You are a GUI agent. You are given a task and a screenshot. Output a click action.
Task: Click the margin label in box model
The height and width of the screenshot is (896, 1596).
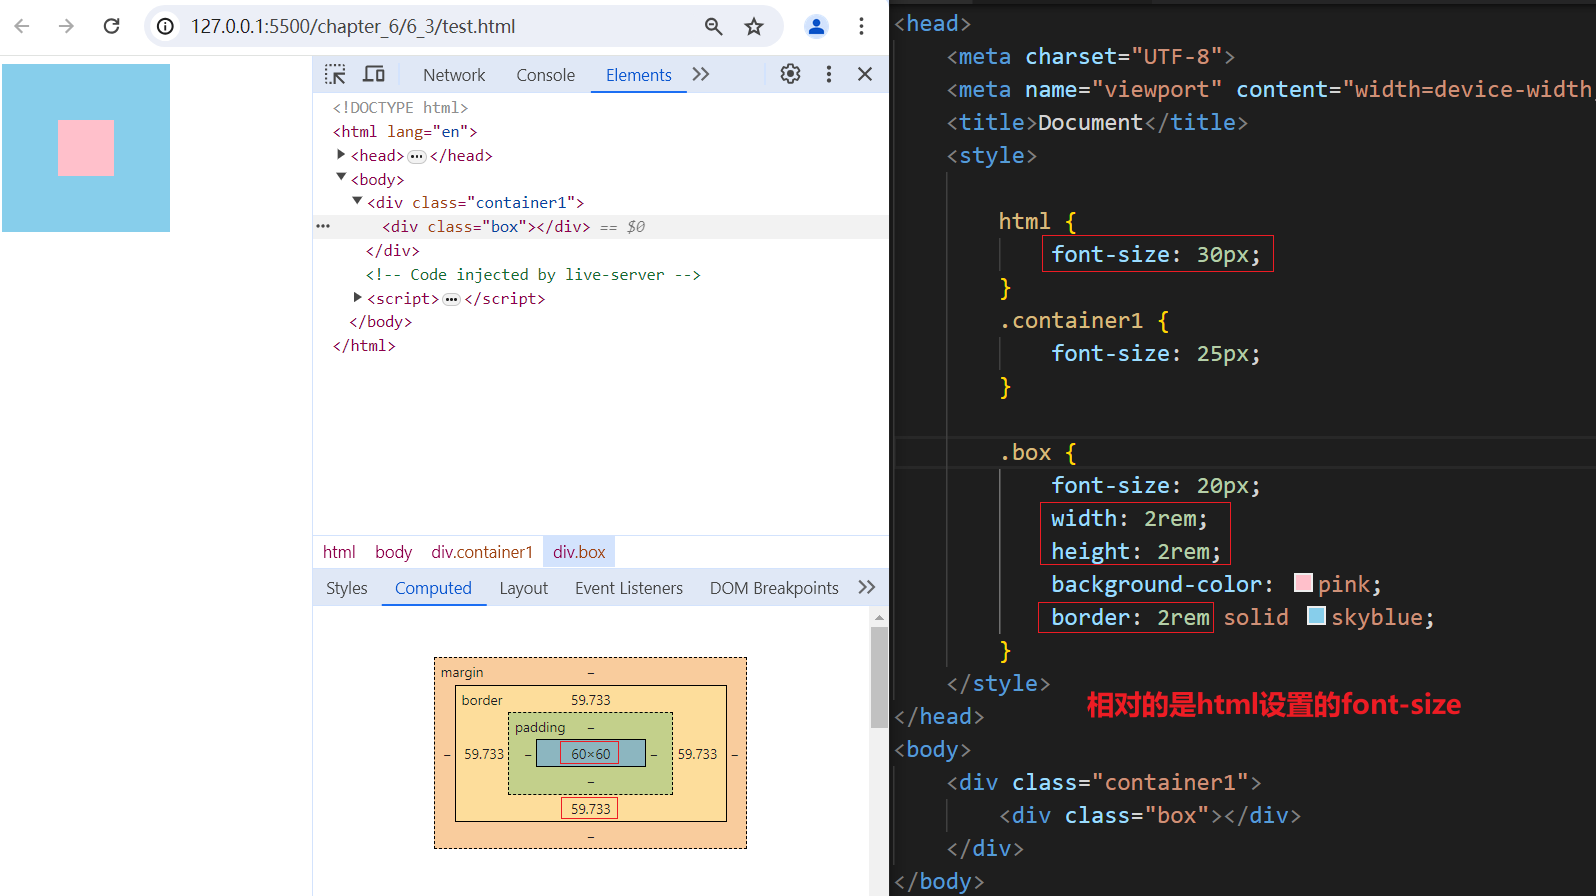[x=462, y=672]
